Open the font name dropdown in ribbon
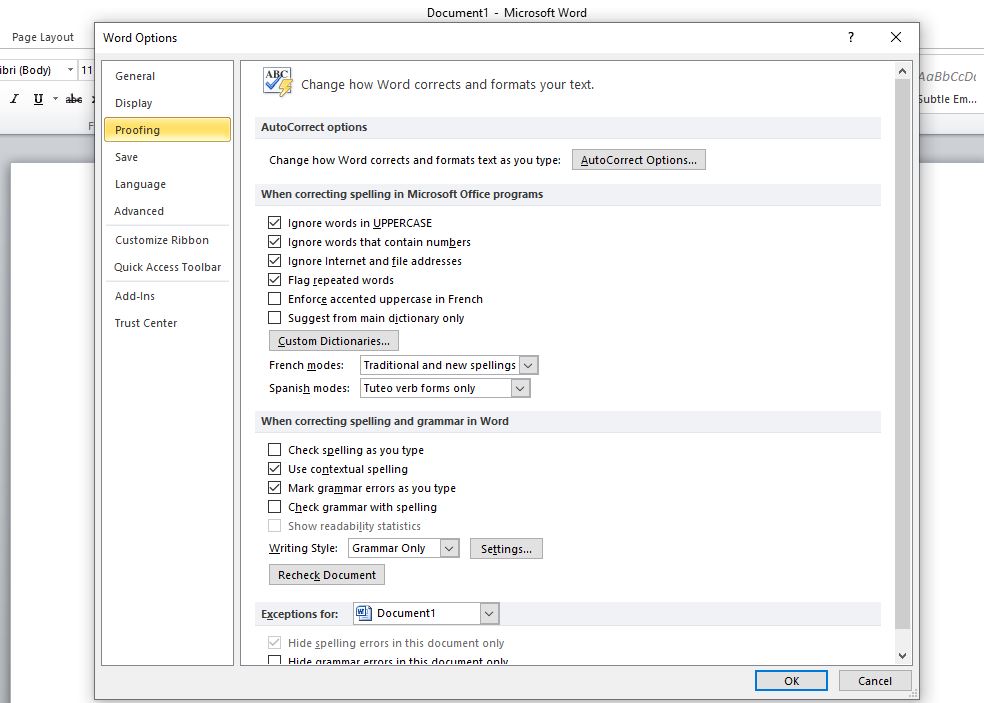The width and height of the screenshot is (984, 703). (70, 70)
